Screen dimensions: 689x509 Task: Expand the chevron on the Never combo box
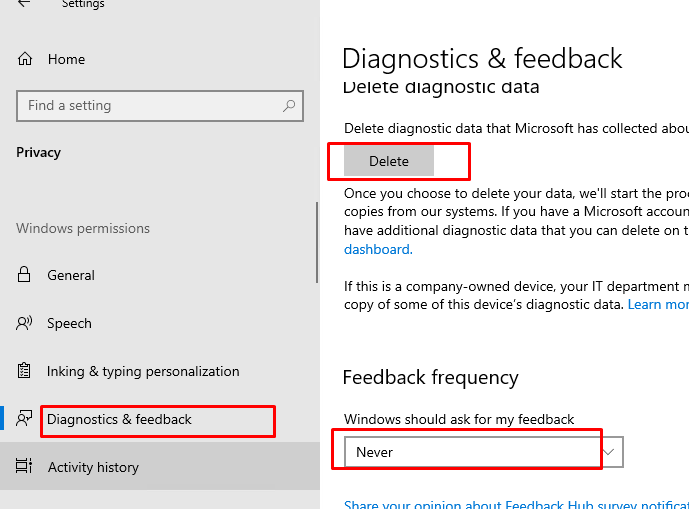[610, 452]
